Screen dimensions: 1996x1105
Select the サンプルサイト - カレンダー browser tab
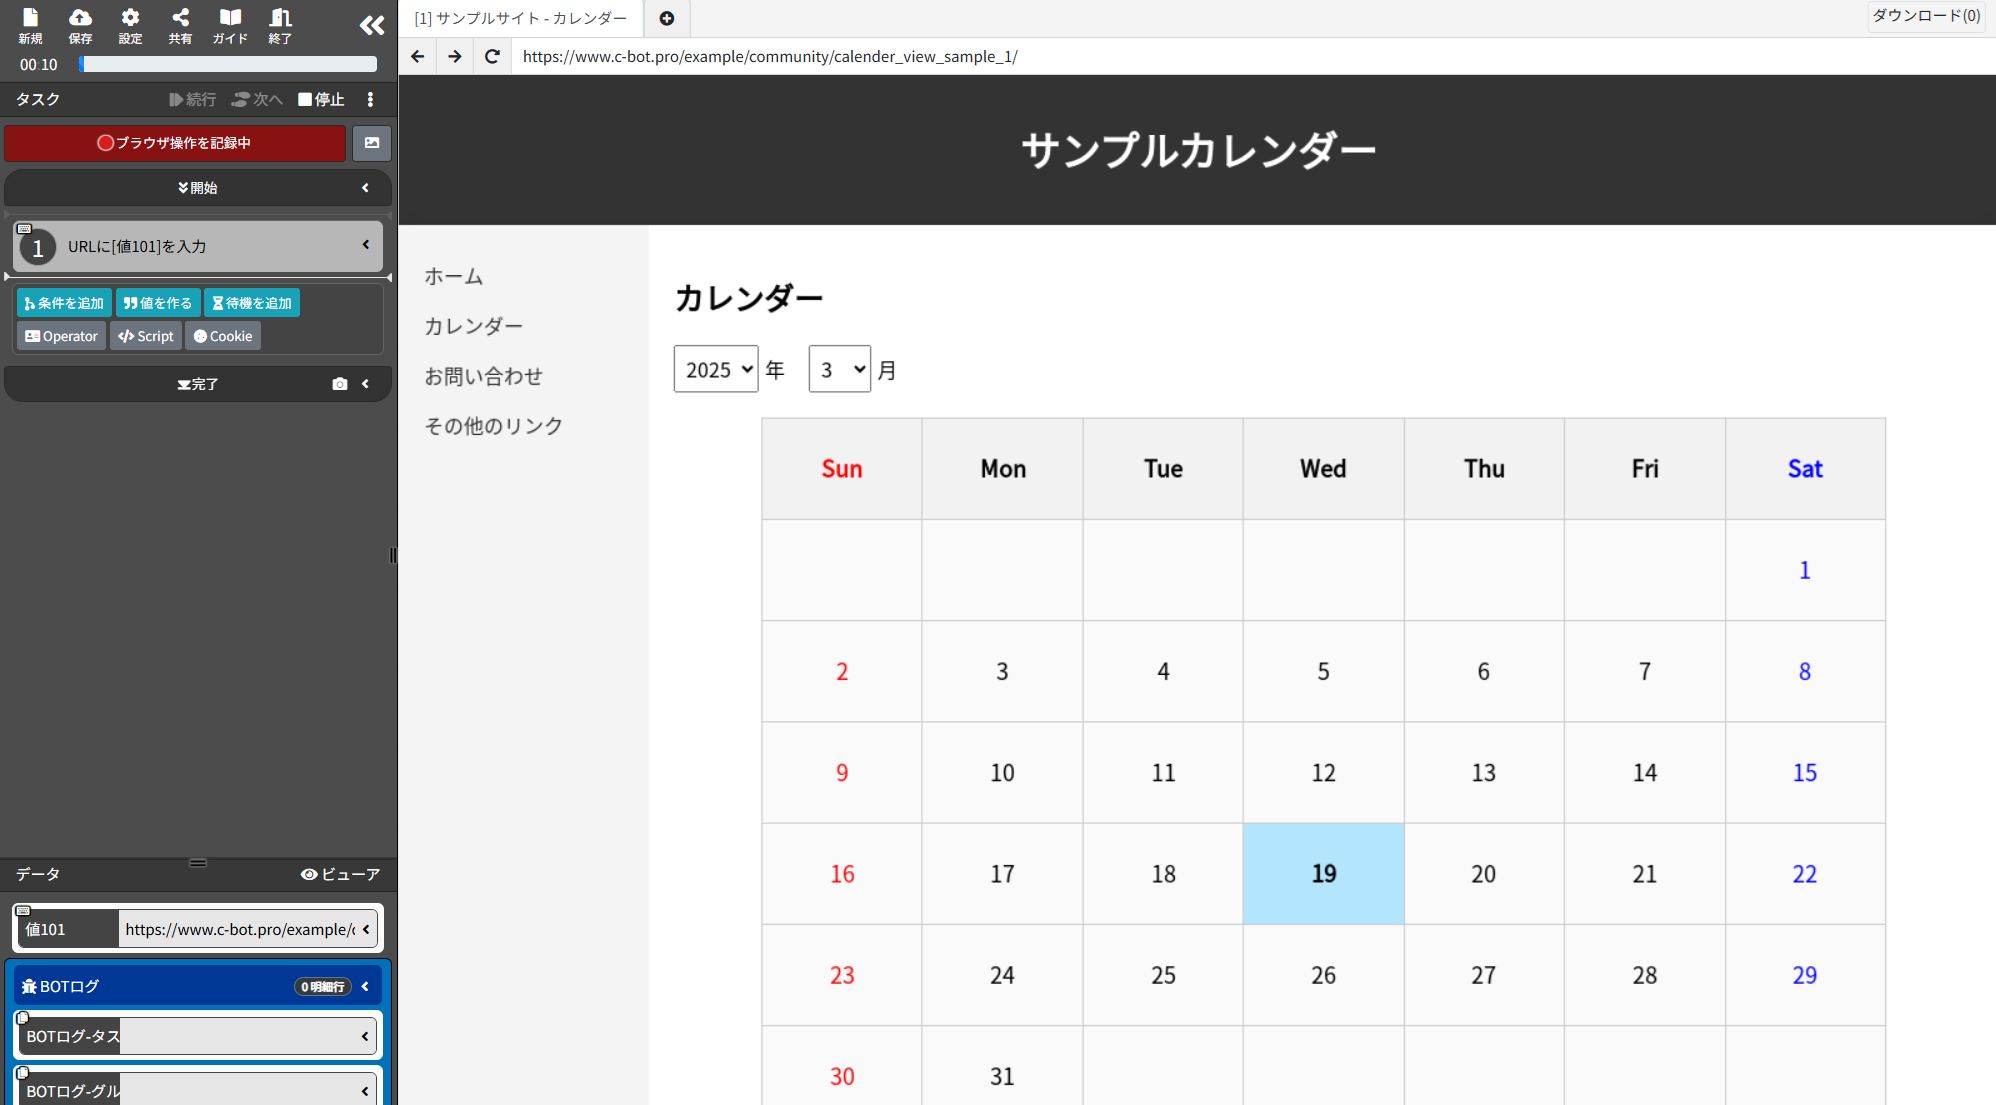click(521, 18)
